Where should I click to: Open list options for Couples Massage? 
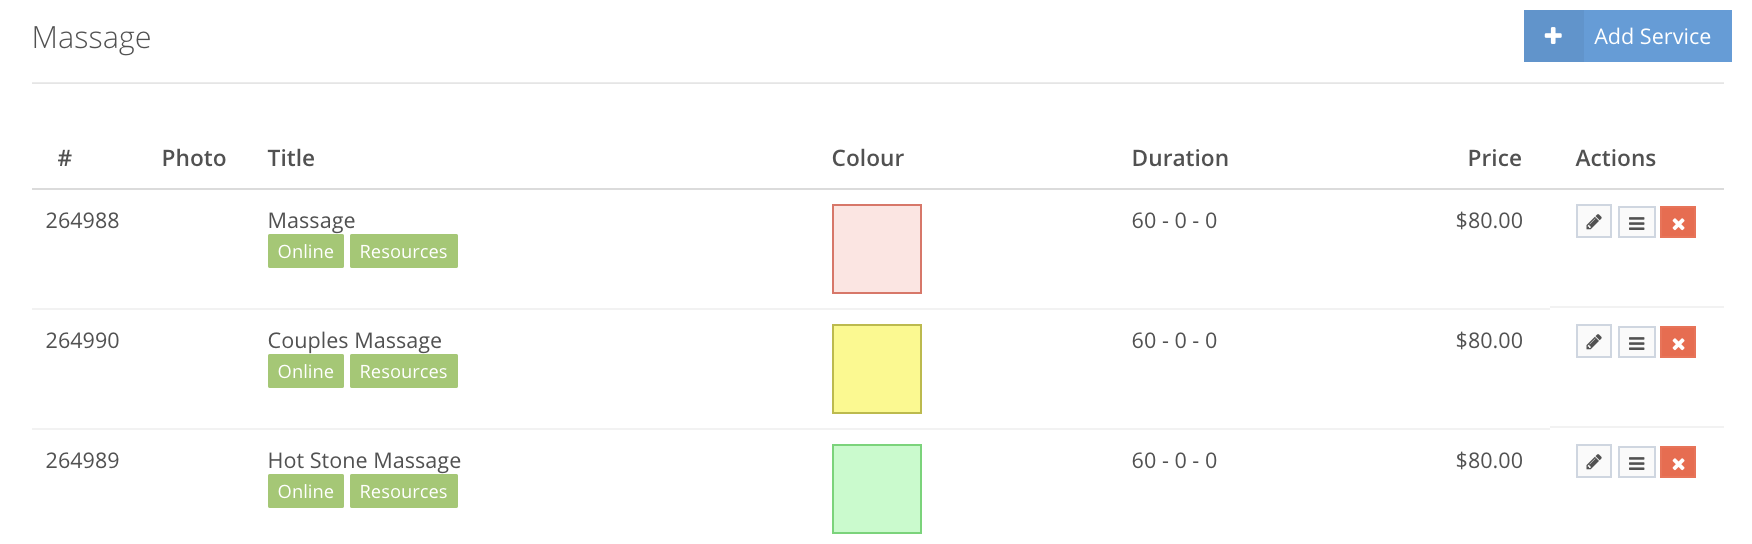click(1636, 342)
